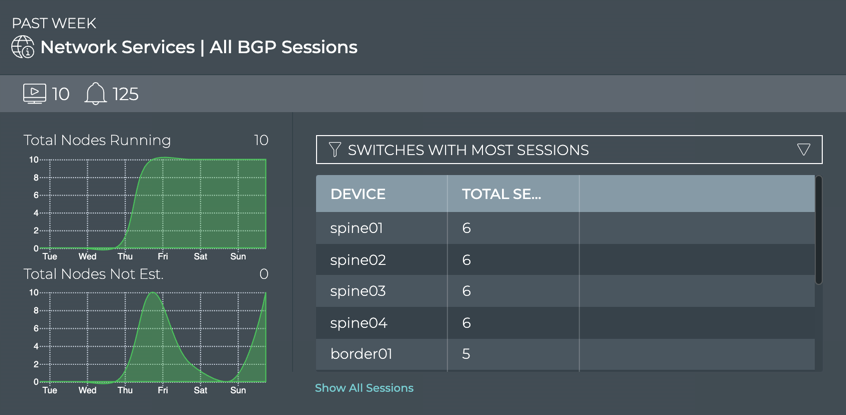Sort by the TOTAL SE... column header
Image resolution: width=846 pixels, height=415 pixels.
501,194
